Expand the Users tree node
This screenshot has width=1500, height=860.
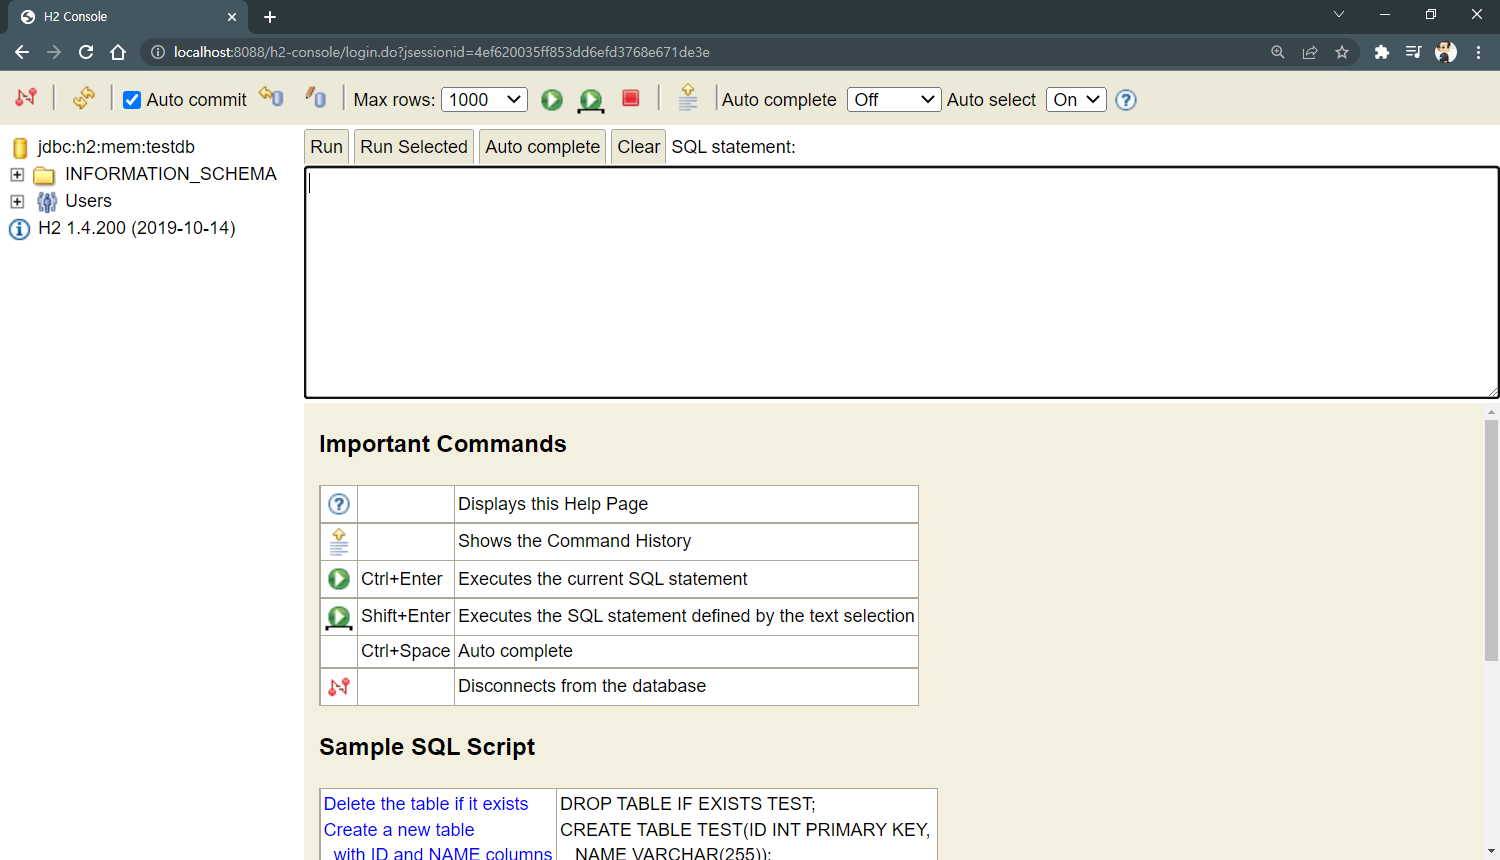pos(17,202)
